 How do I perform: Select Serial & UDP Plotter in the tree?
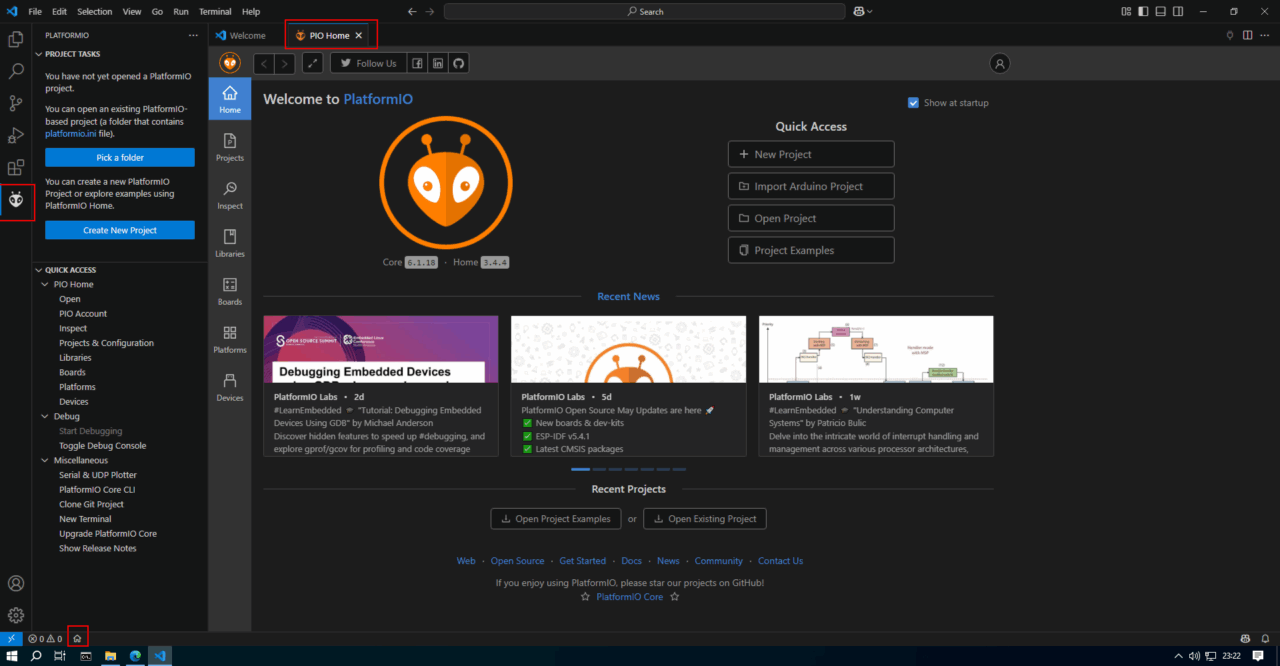tap(98, 475)
